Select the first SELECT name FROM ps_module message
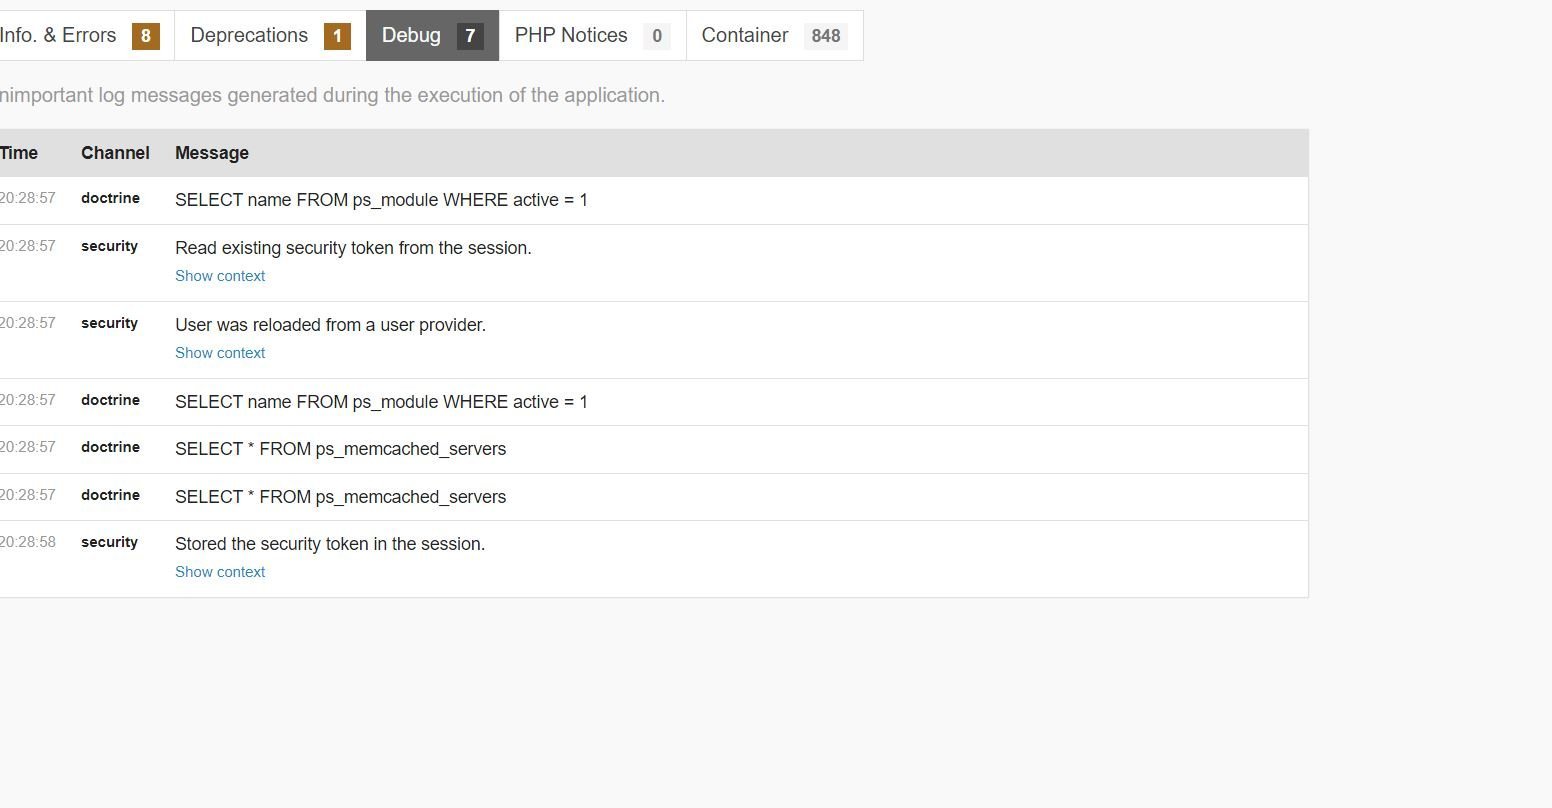Image resolution: width=1552 pixels, height=808 pixels. coord(381,200)
